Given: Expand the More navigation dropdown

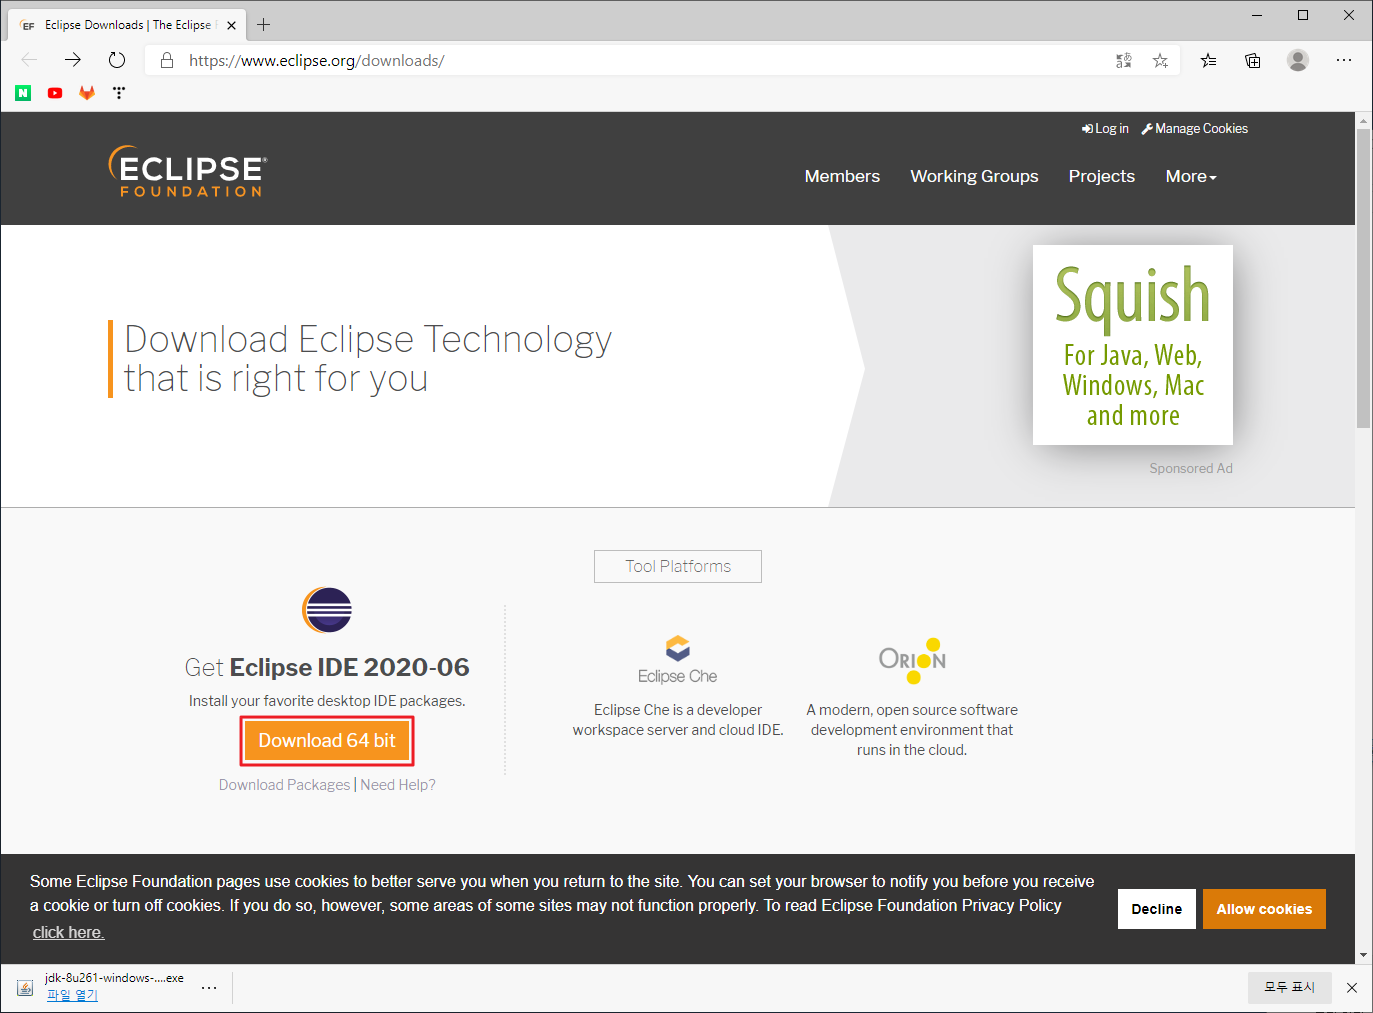Looking at the screenshot, I should pos(1191,176).
